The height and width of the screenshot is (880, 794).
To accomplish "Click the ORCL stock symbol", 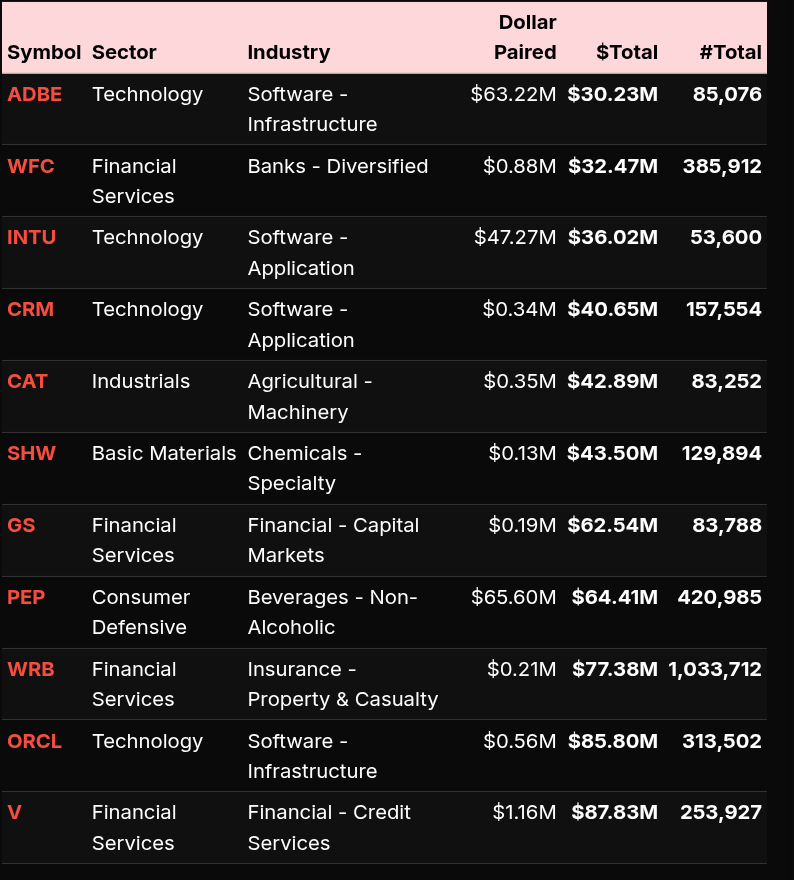I will [35, 742].
